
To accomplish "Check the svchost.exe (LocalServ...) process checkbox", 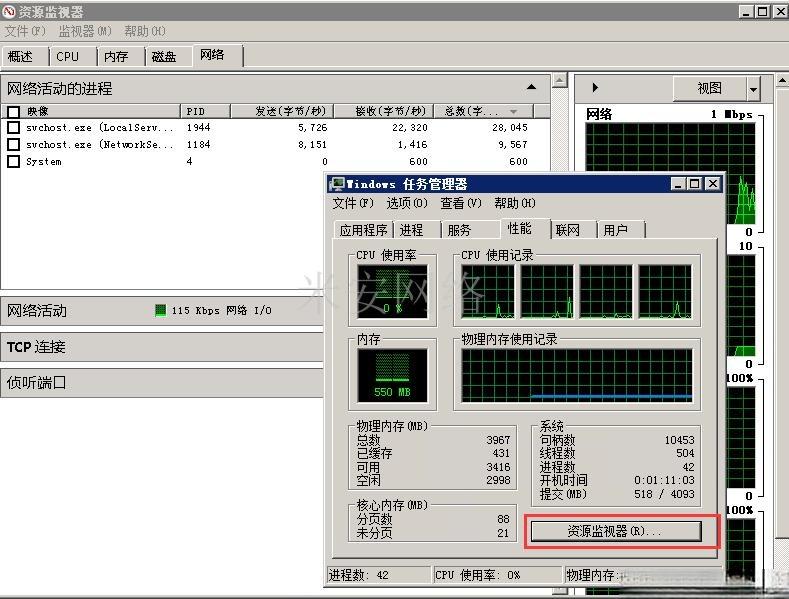I will 14,127.
